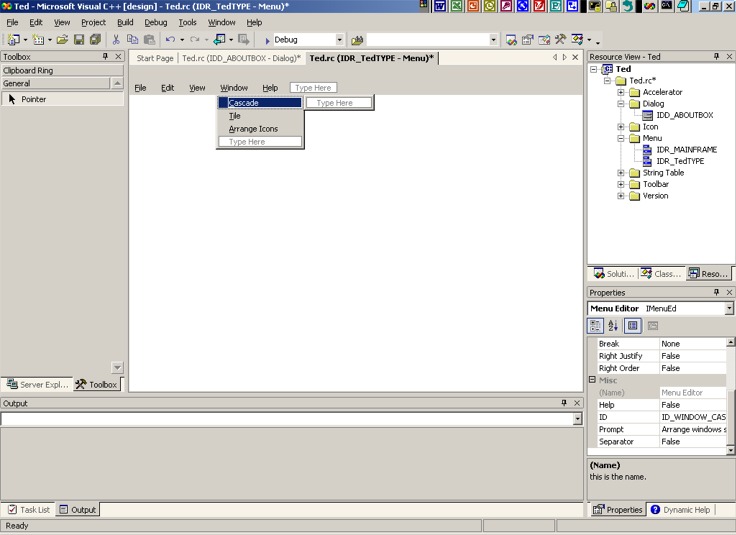Expand the Toolbar resource folder
736x535 pixels.
621,184
